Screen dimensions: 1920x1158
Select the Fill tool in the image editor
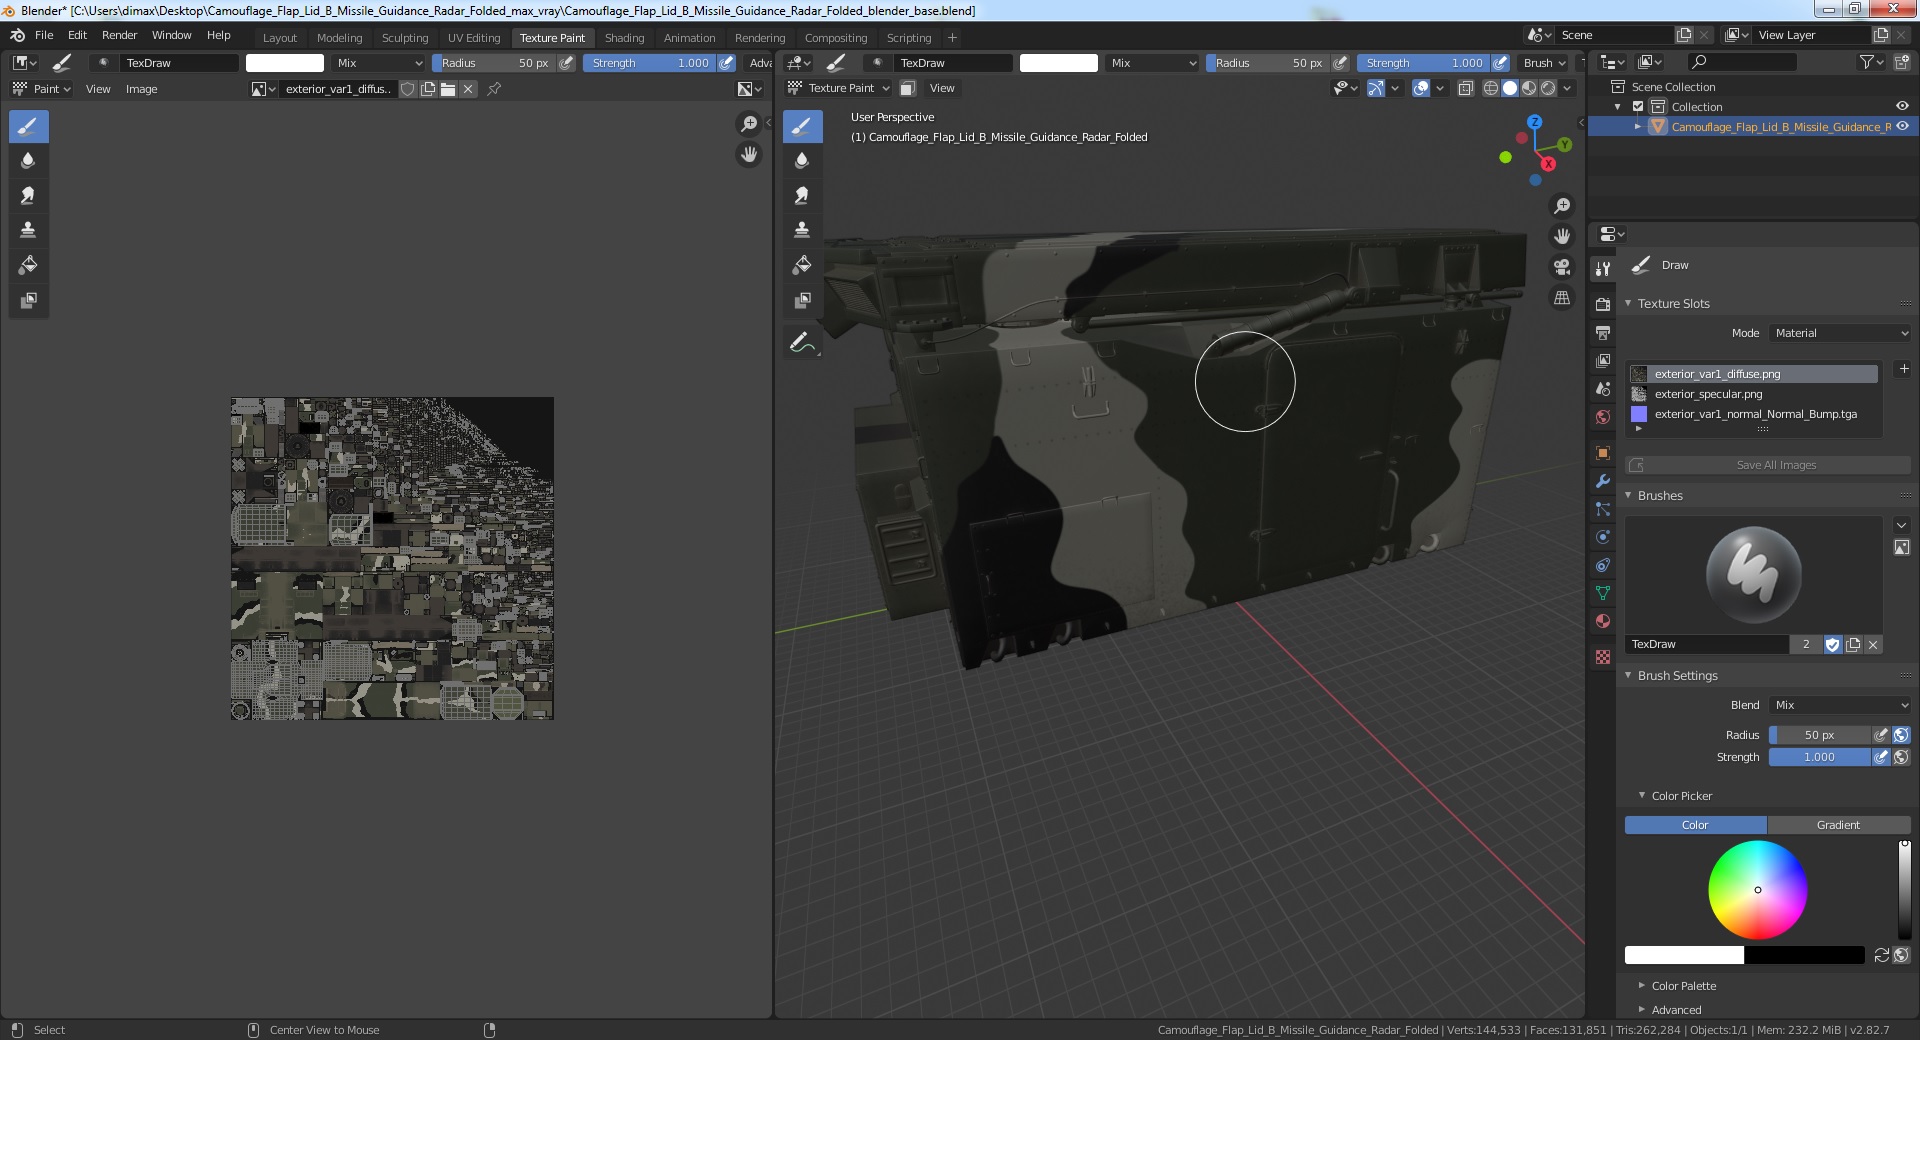[28, 265]
